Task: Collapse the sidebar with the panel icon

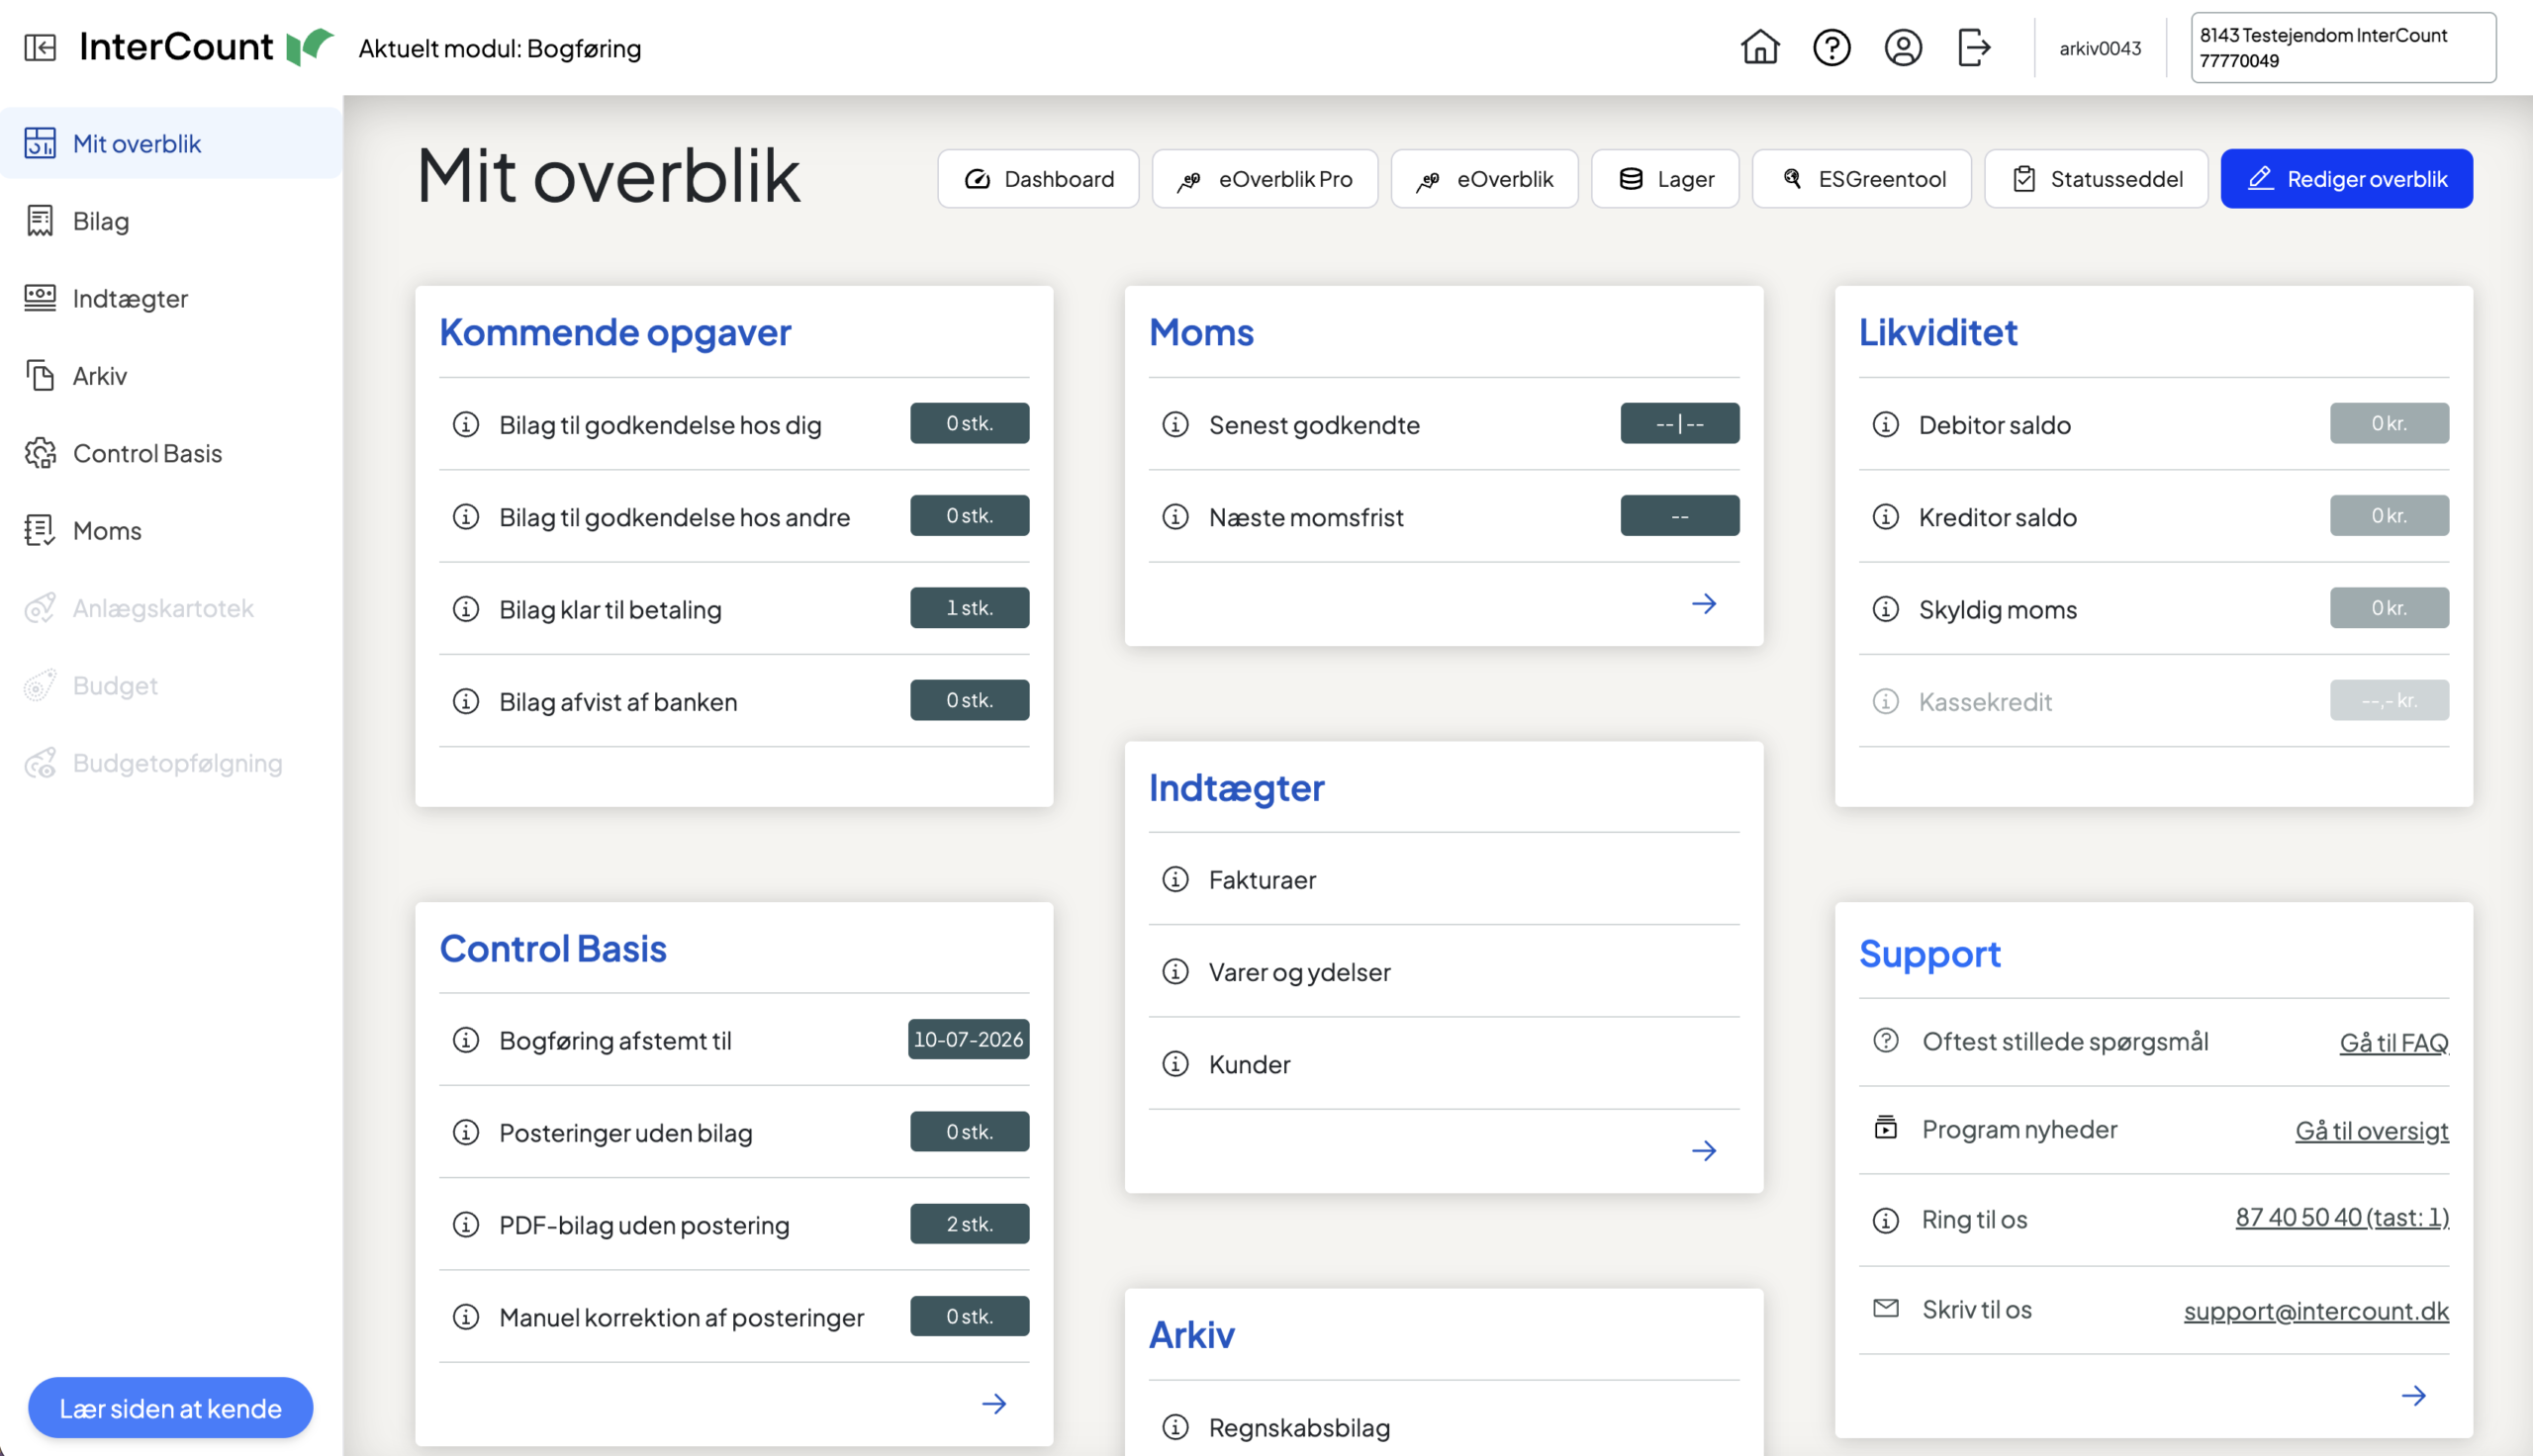Action: click(x=40, y=47)
